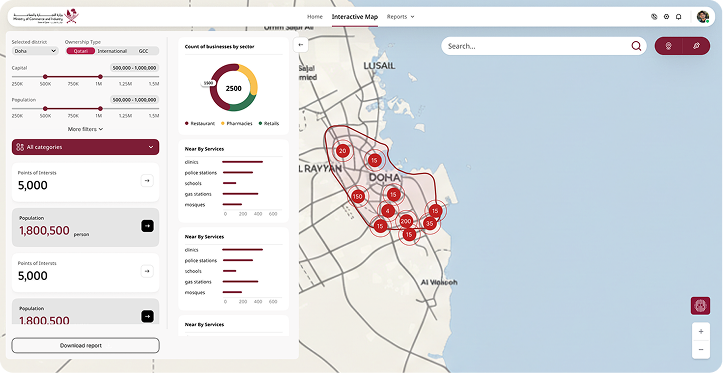Toggle the Restaurant legend item
Viewport: 723px width, 373px height.
(x=200, y=124)
